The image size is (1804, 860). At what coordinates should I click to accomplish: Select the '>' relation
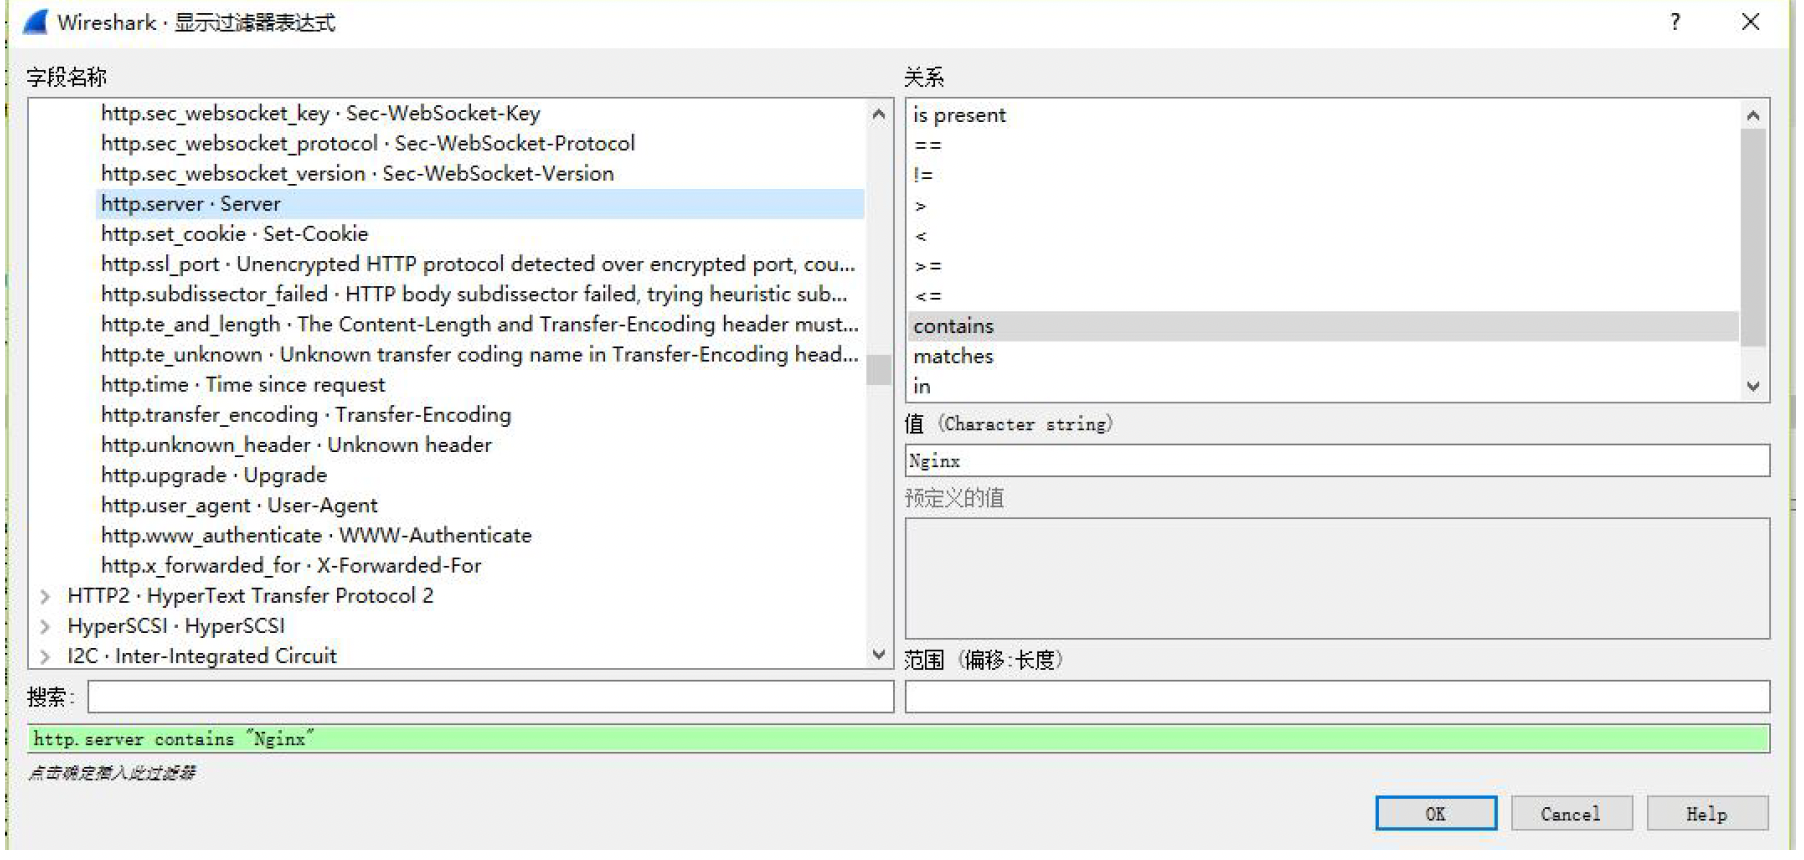[x=1323, y=206]
